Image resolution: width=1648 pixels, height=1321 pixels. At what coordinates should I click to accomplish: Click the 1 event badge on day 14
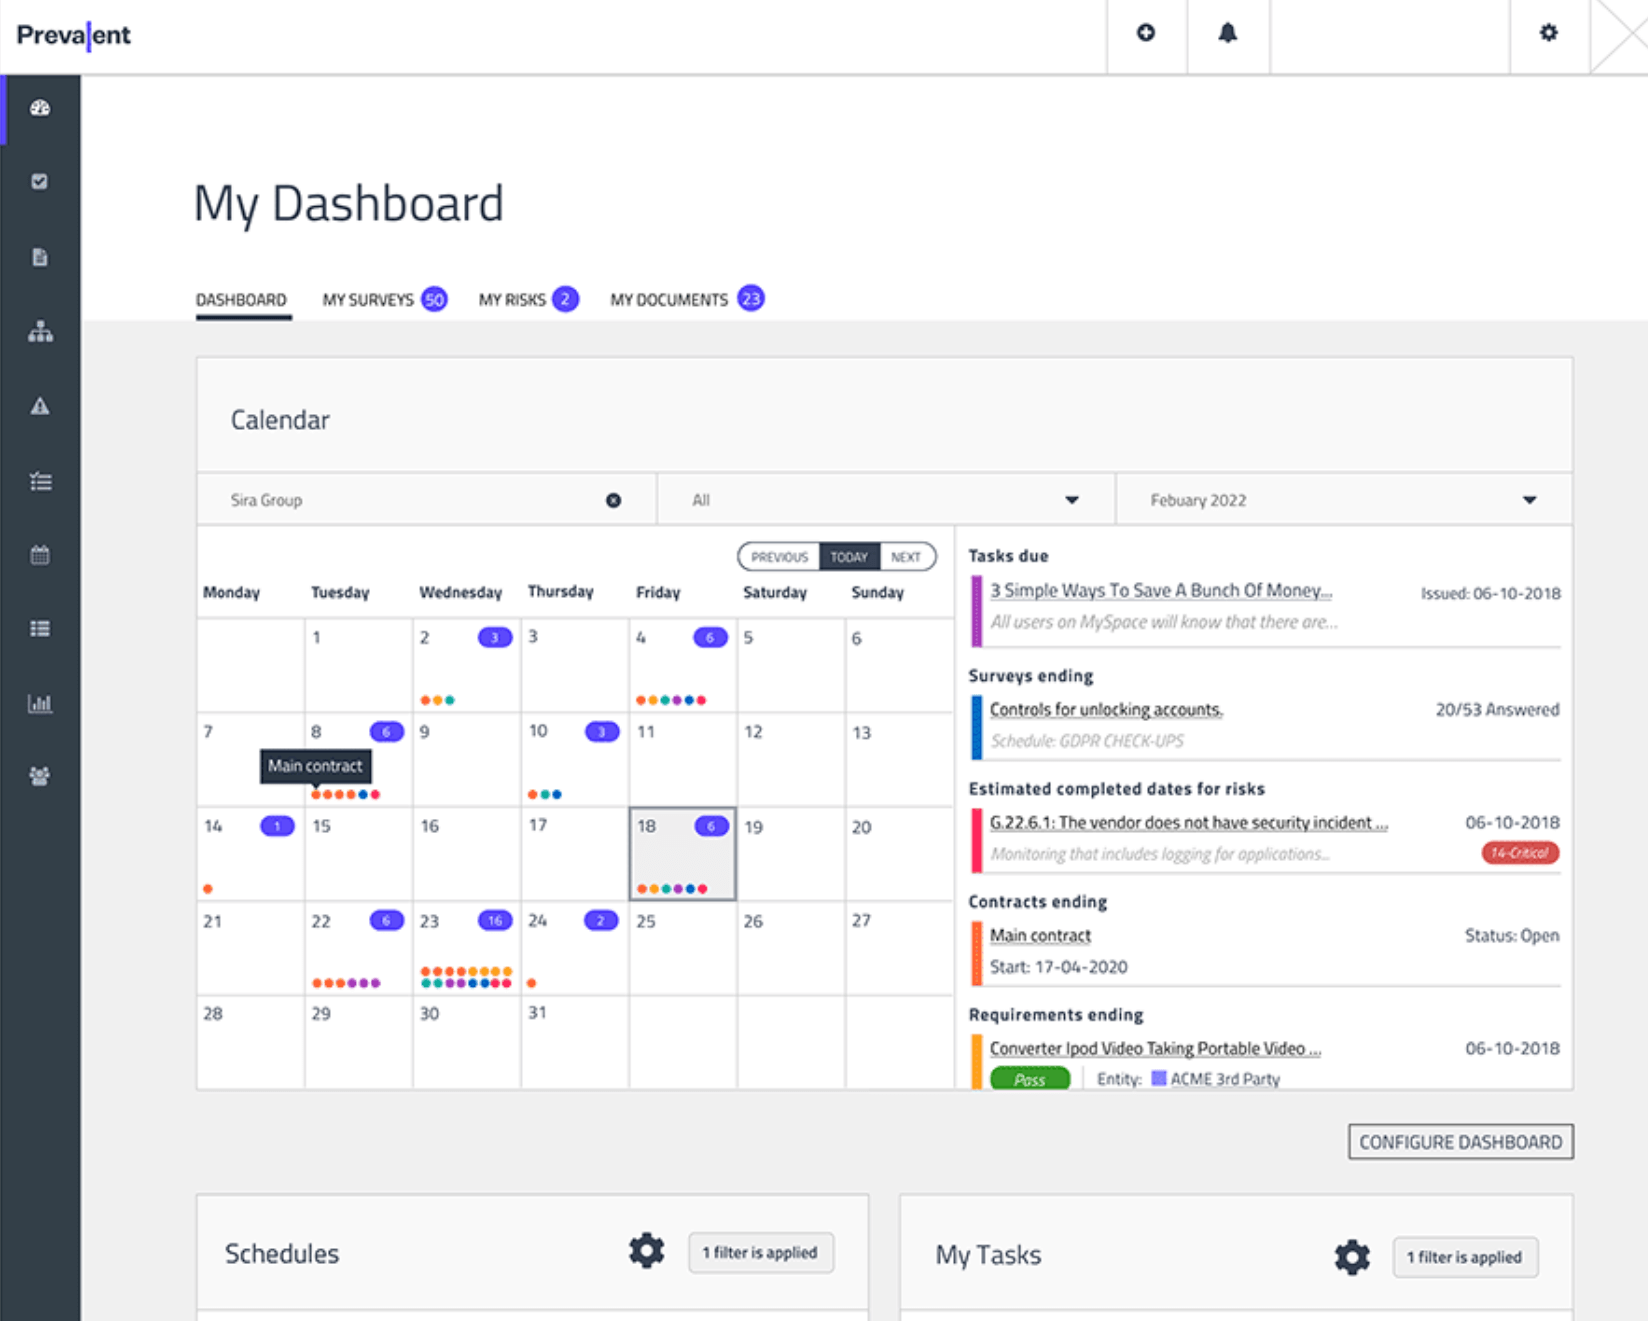click(x=278, y=826)
